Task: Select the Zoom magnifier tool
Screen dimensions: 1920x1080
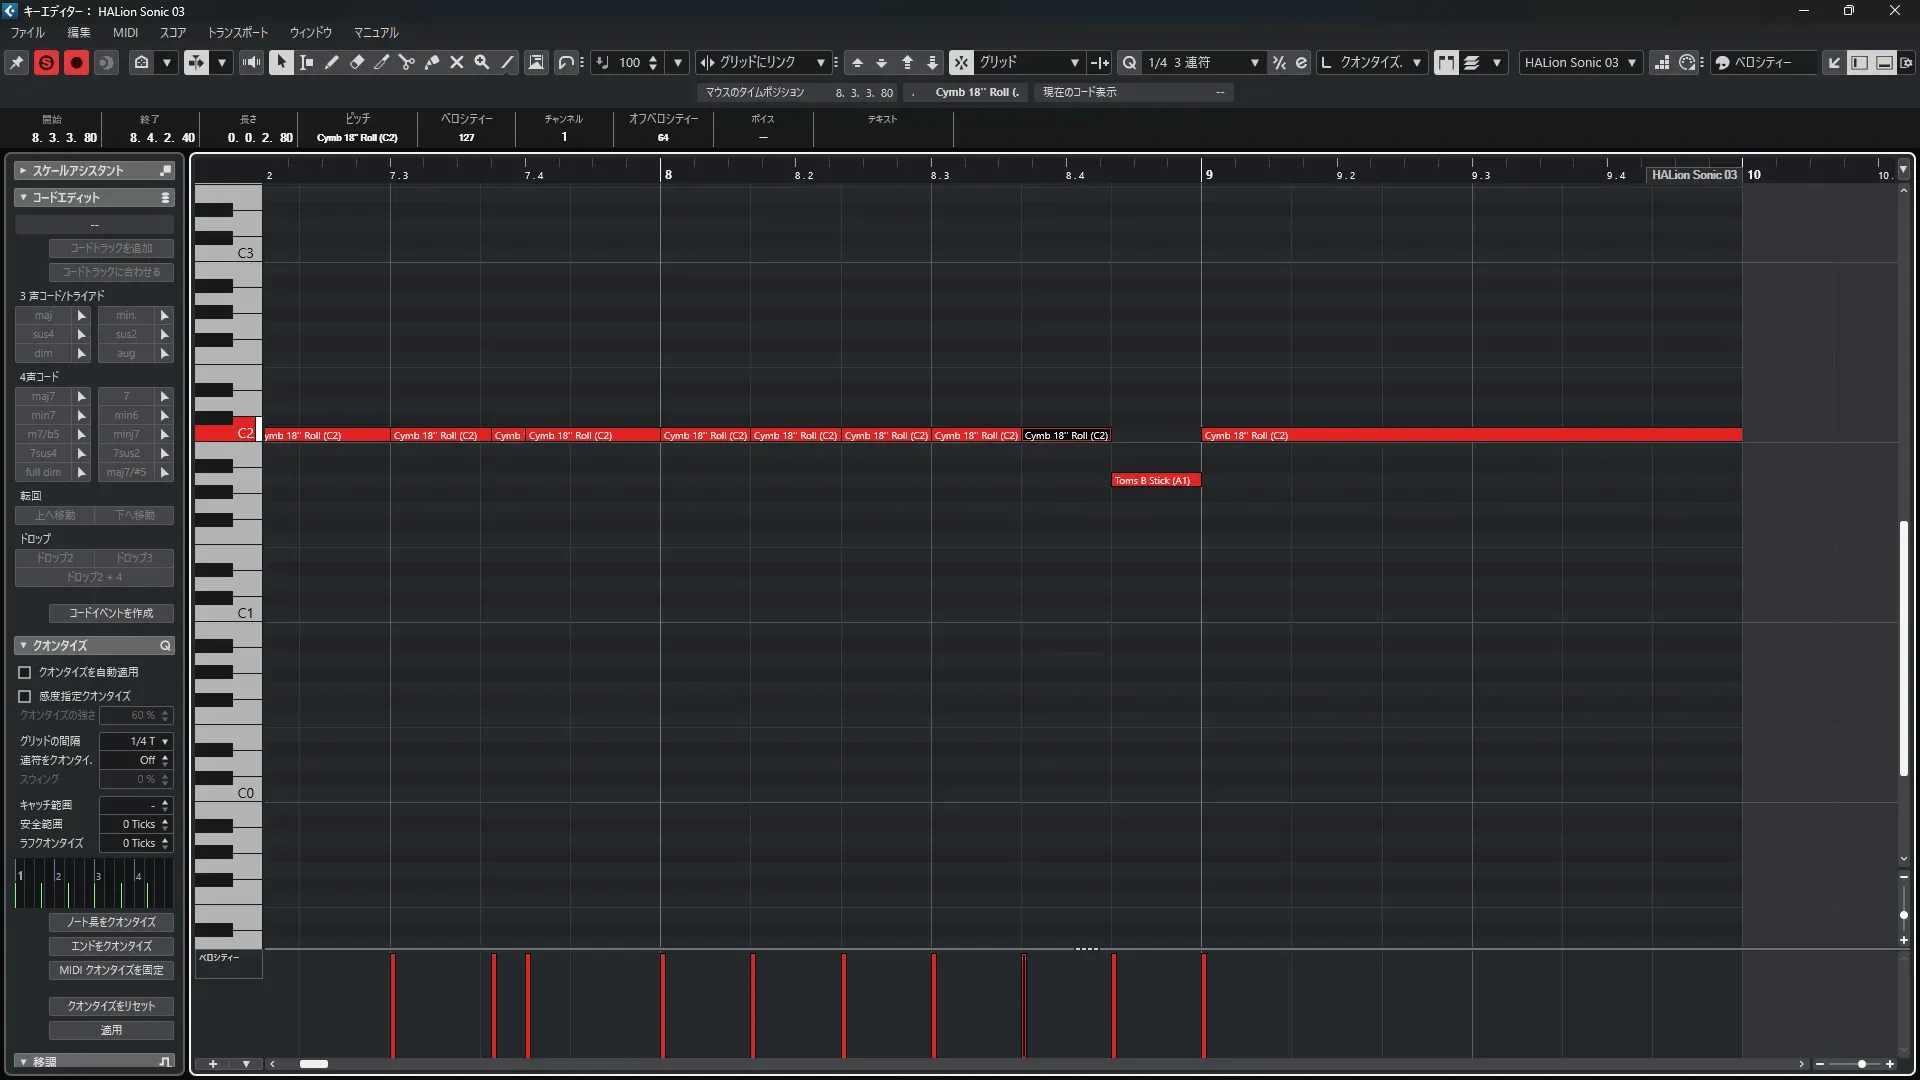Action: coord(481,62)
